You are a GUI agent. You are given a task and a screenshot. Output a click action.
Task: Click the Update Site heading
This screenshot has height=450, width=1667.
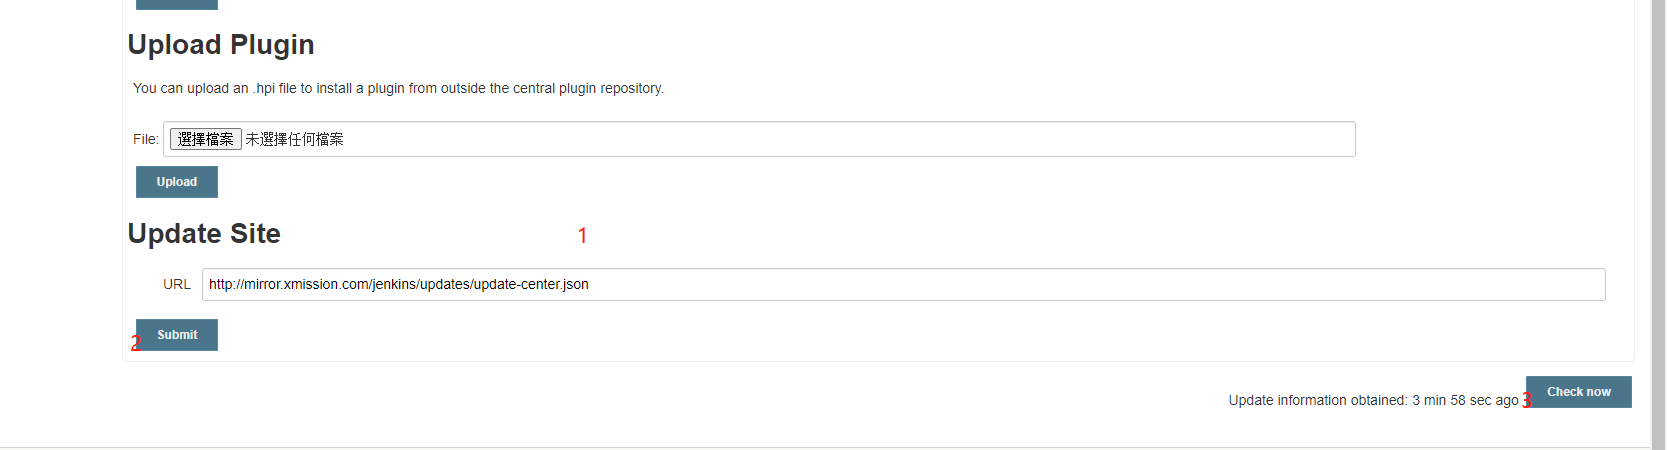[x=204, y=234]
